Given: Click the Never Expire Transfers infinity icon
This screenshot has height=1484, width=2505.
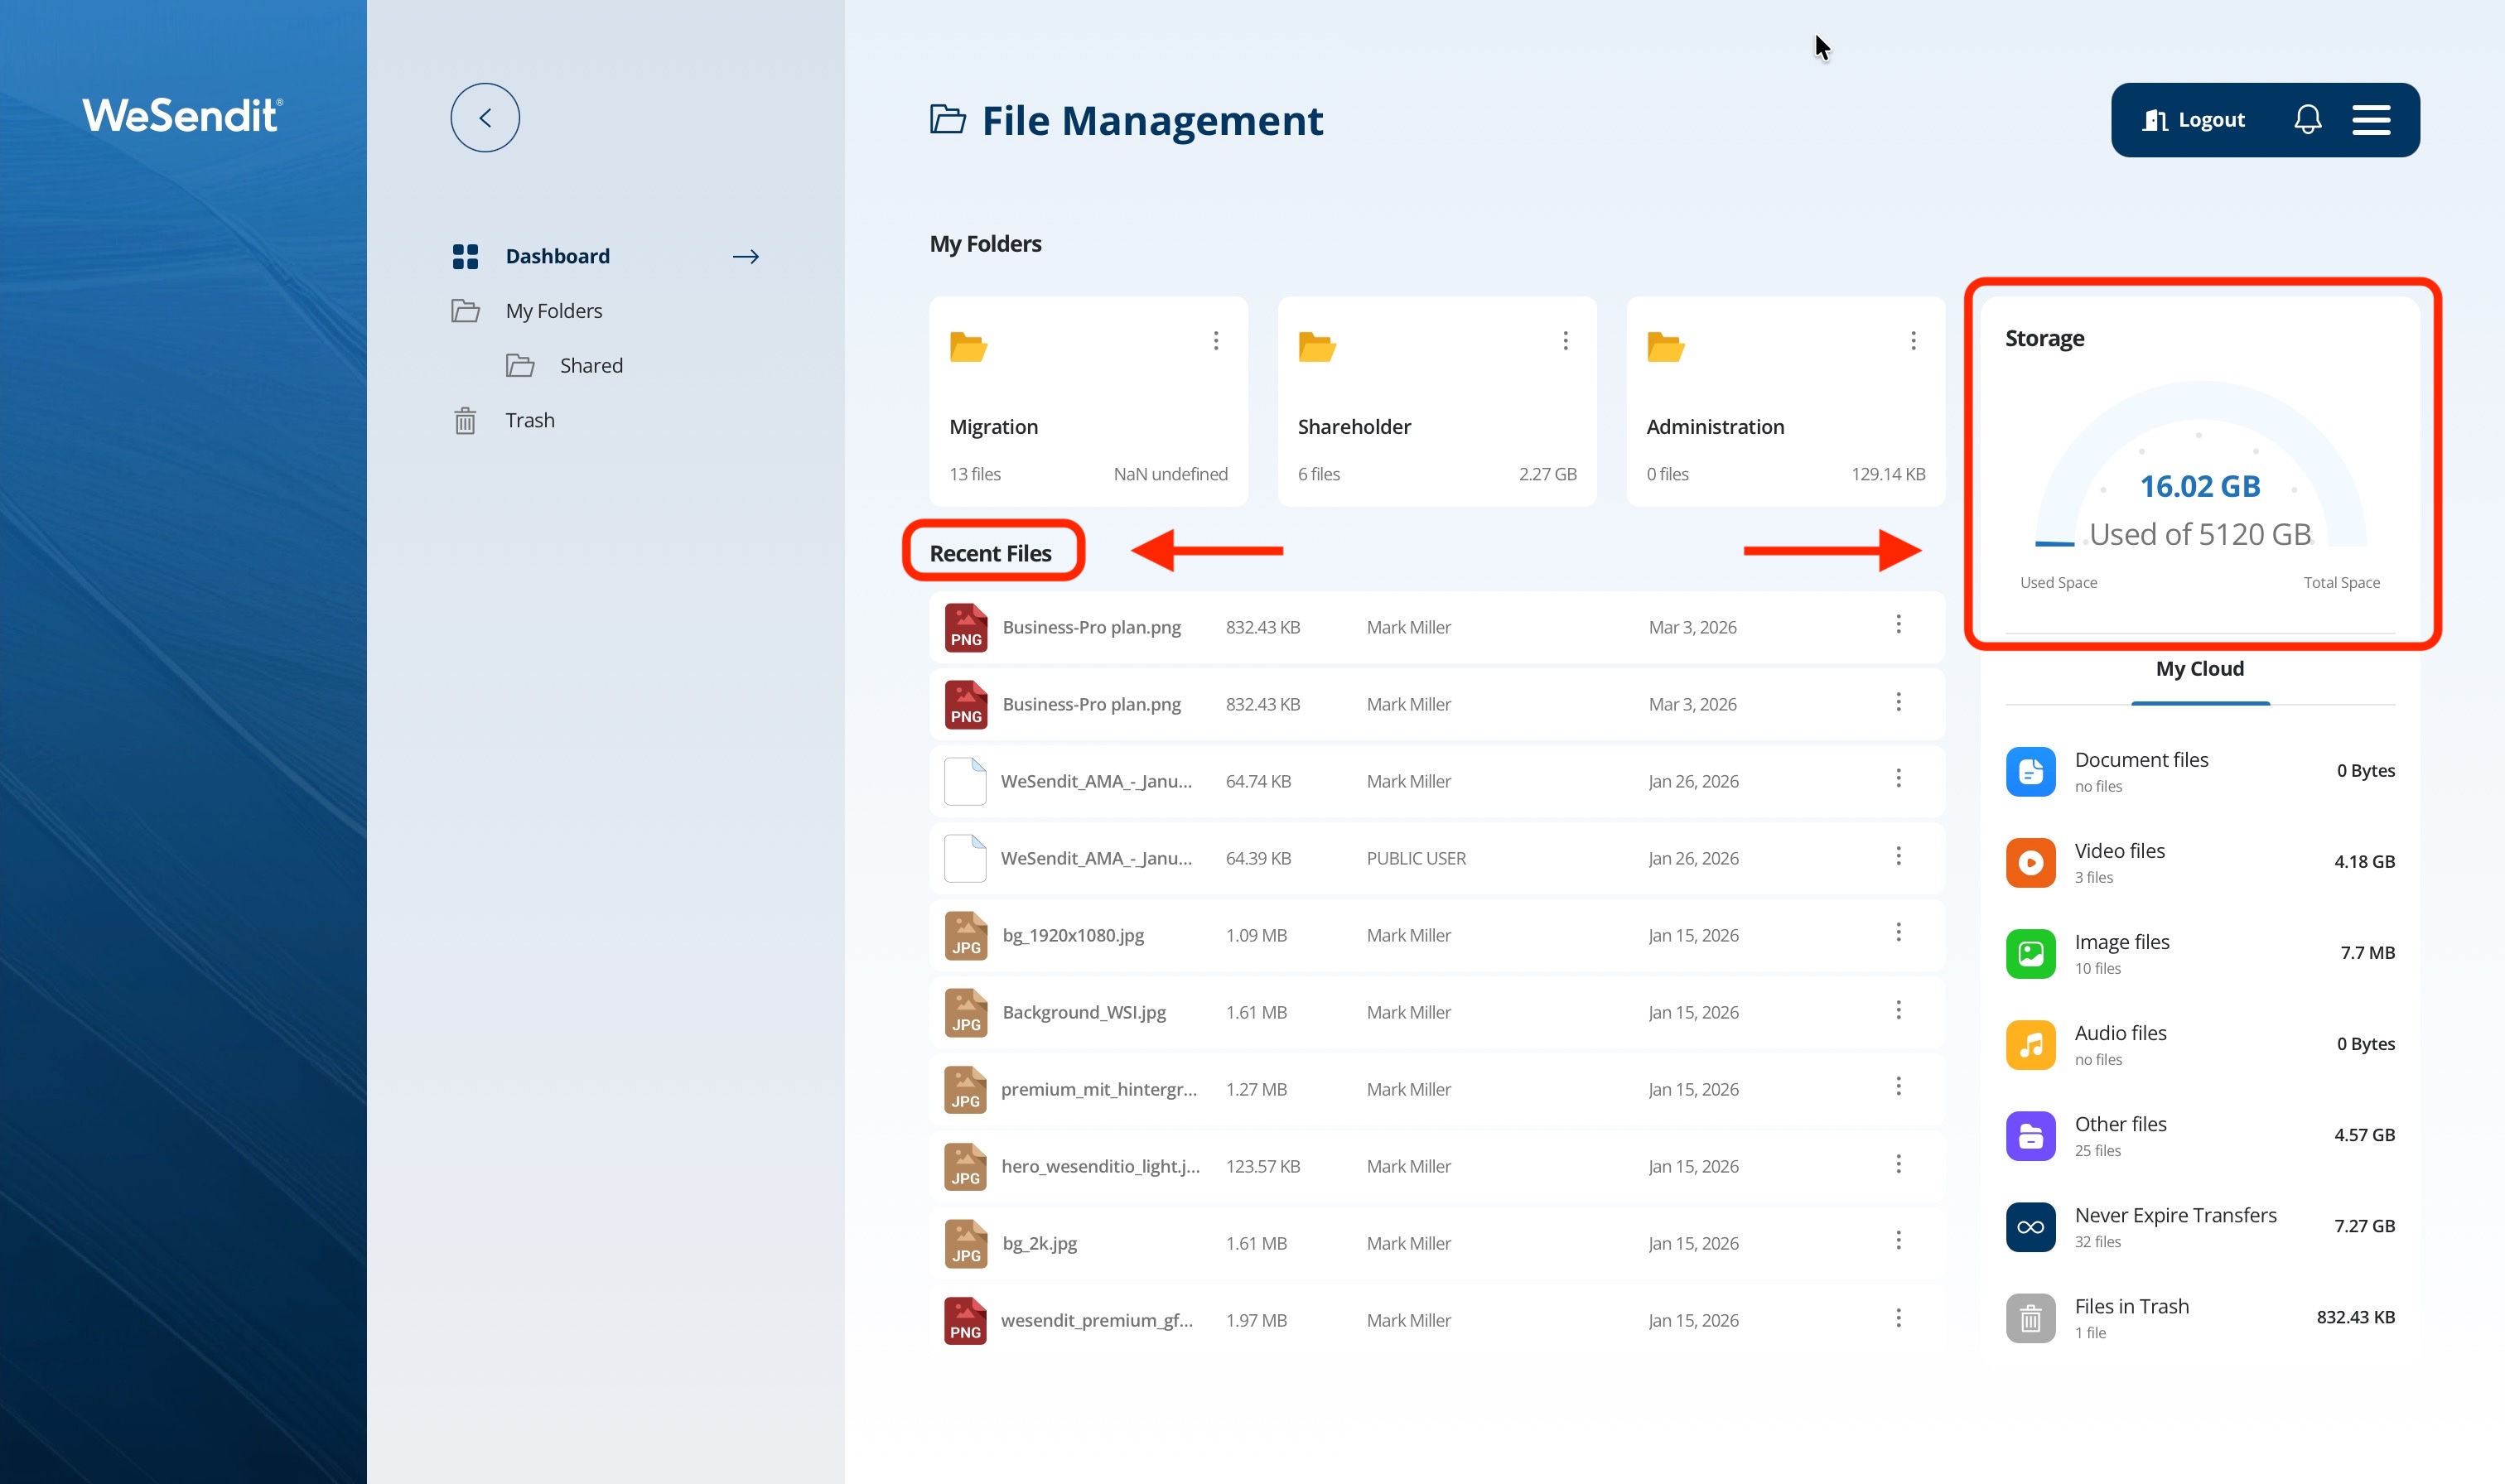Looking at the screenshot, I should tap(2030, 1227).
